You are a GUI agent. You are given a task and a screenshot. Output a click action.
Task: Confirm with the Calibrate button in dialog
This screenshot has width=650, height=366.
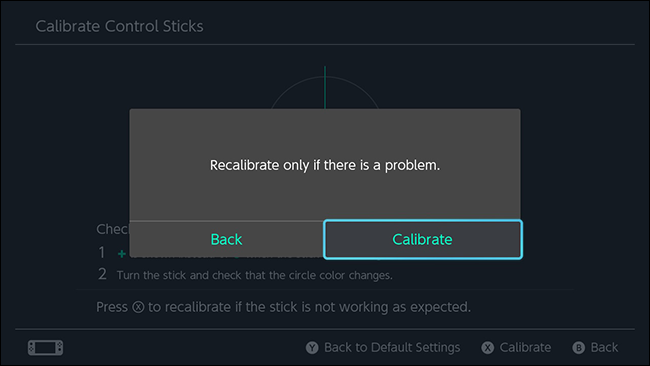[422, 240]
